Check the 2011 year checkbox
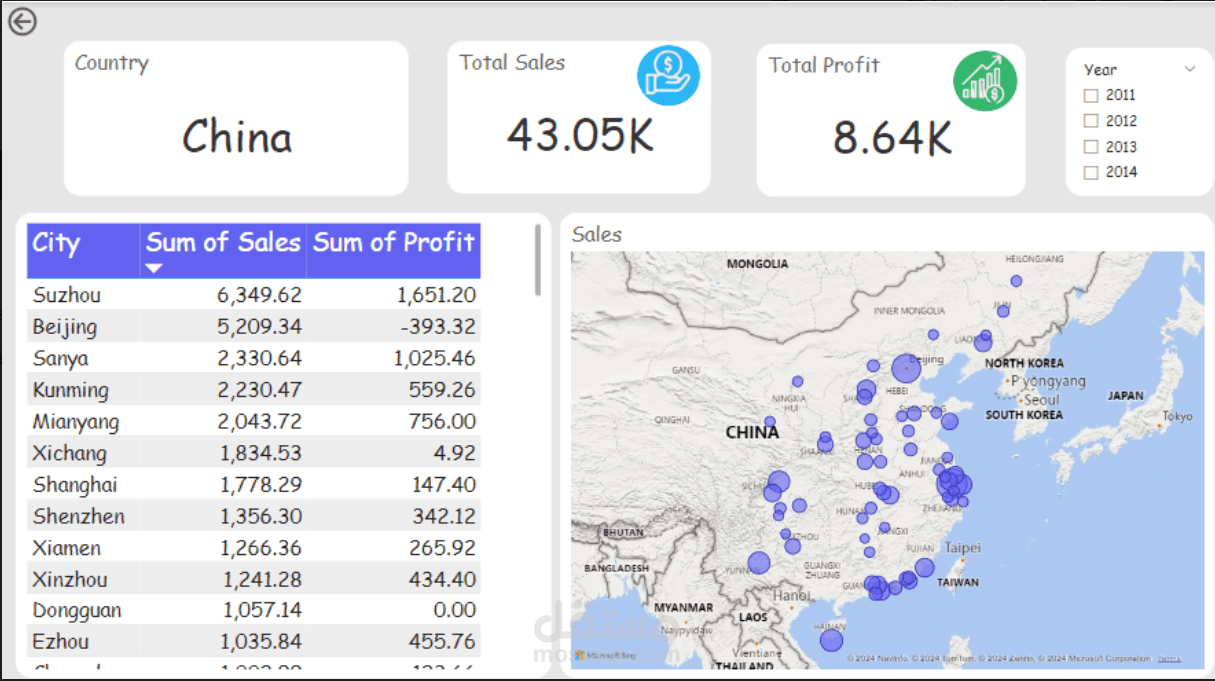1215x681 pixels. coord(1091,96)
